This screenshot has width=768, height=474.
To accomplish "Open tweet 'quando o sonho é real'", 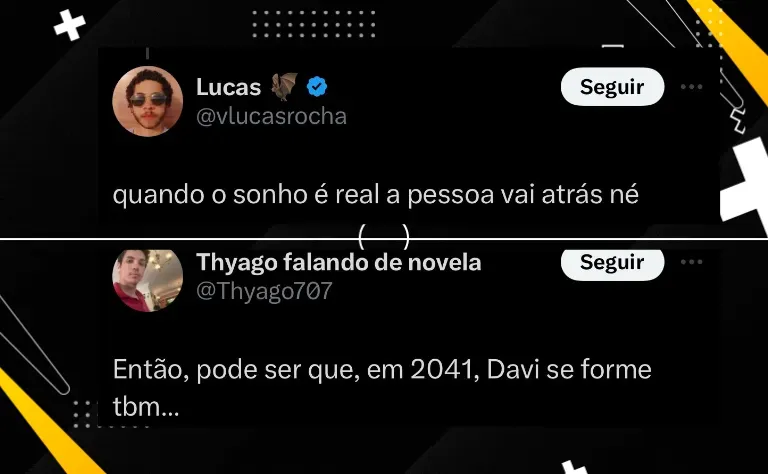I will pos(376,195).
